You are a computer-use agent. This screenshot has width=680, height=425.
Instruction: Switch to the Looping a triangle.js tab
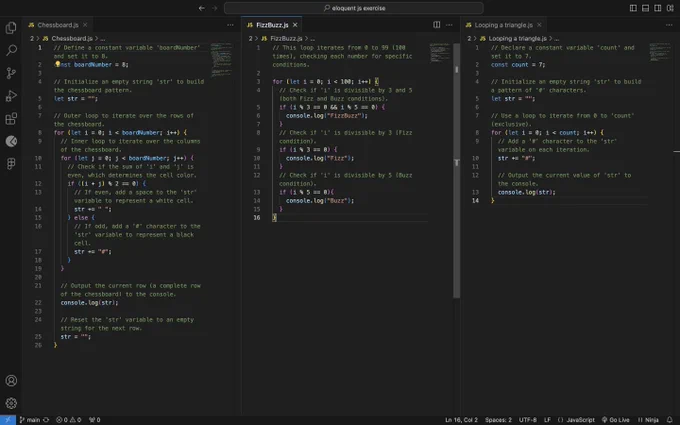pos(503,25)
